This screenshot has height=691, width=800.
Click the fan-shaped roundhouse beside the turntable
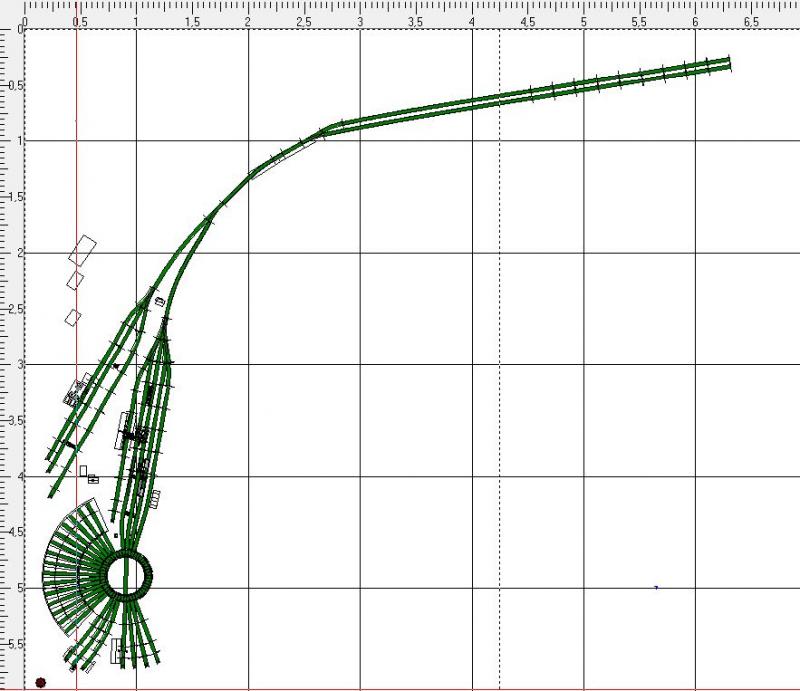pos(74,569)
